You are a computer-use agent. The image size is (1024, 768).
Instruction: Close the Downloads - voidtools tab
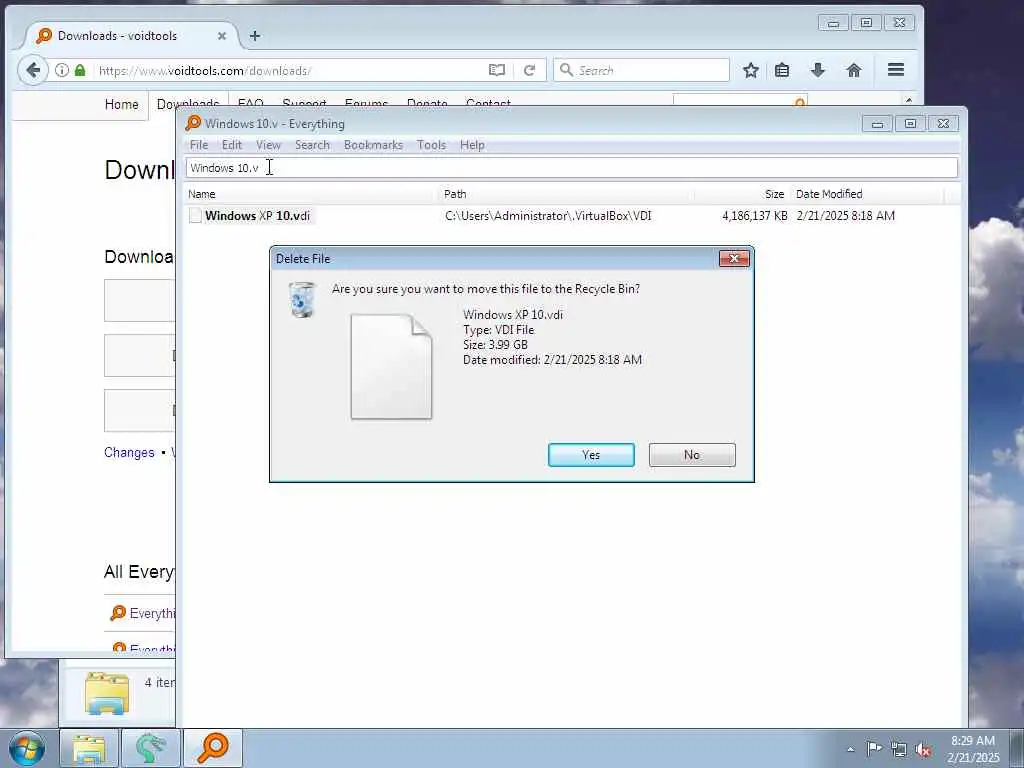click(x=222, y=36)
